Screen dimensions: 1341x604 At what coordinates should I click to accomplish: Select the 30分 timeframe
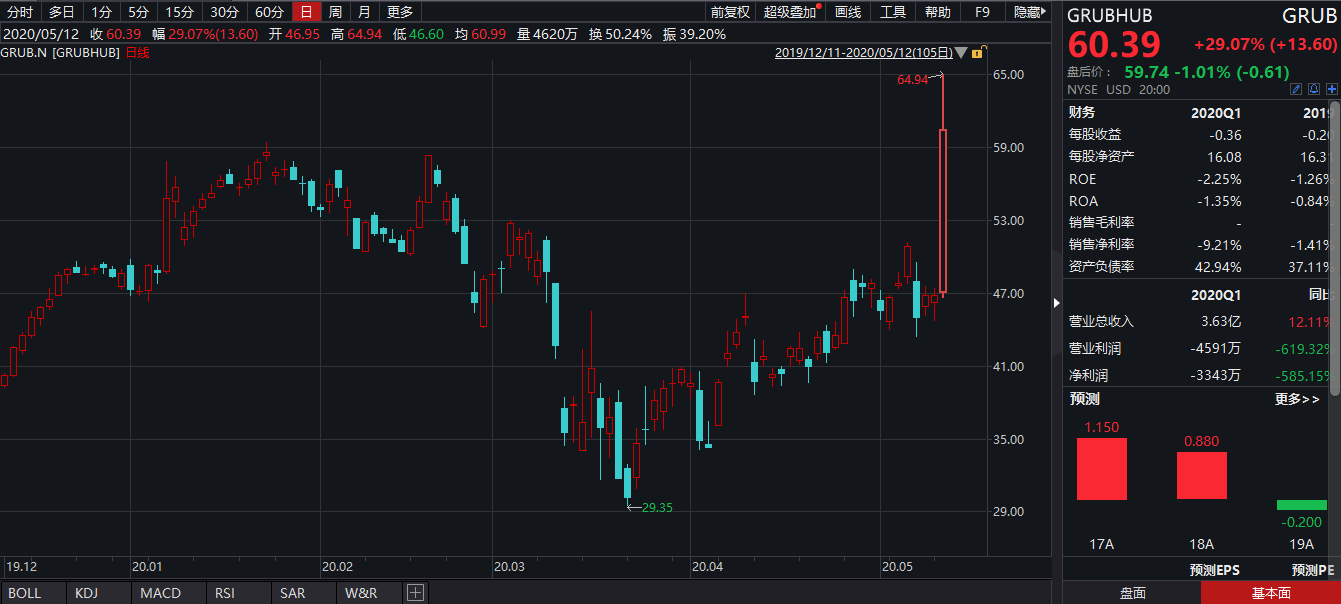pos(224,12)
